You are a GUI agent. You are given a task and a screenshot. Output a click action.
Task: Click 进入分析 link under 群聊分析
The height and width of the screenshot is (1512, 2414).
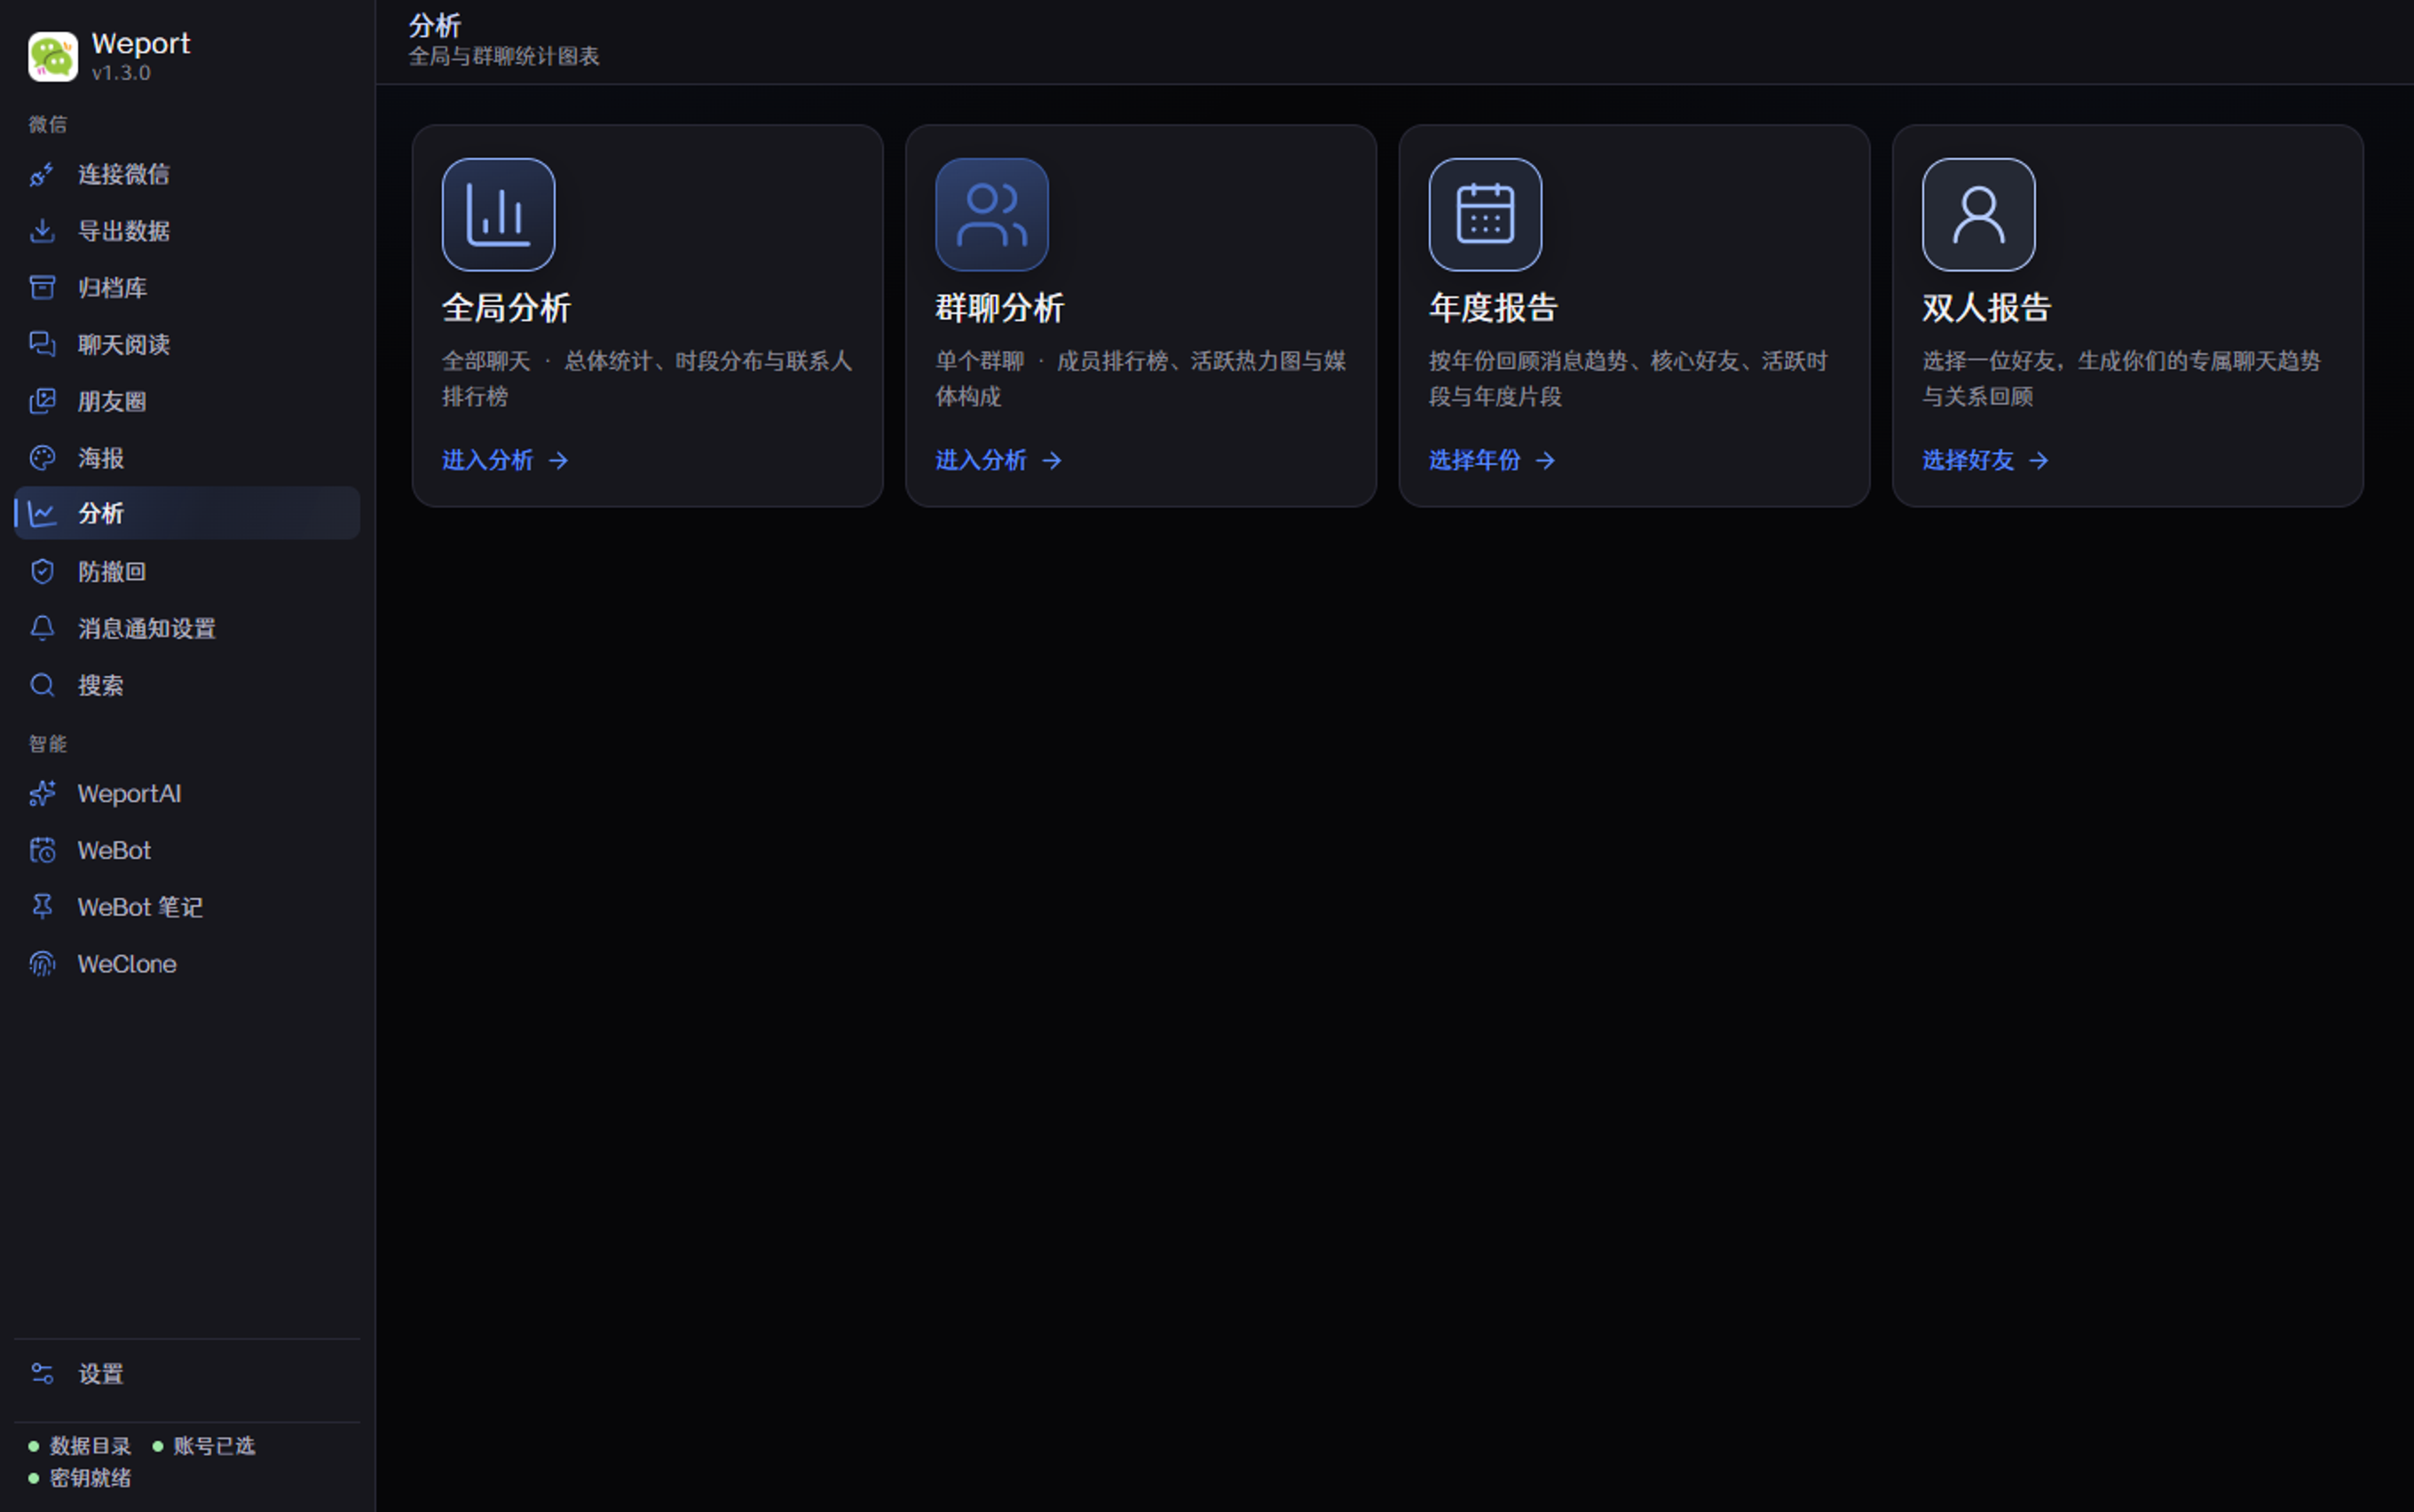coord(998,460)
